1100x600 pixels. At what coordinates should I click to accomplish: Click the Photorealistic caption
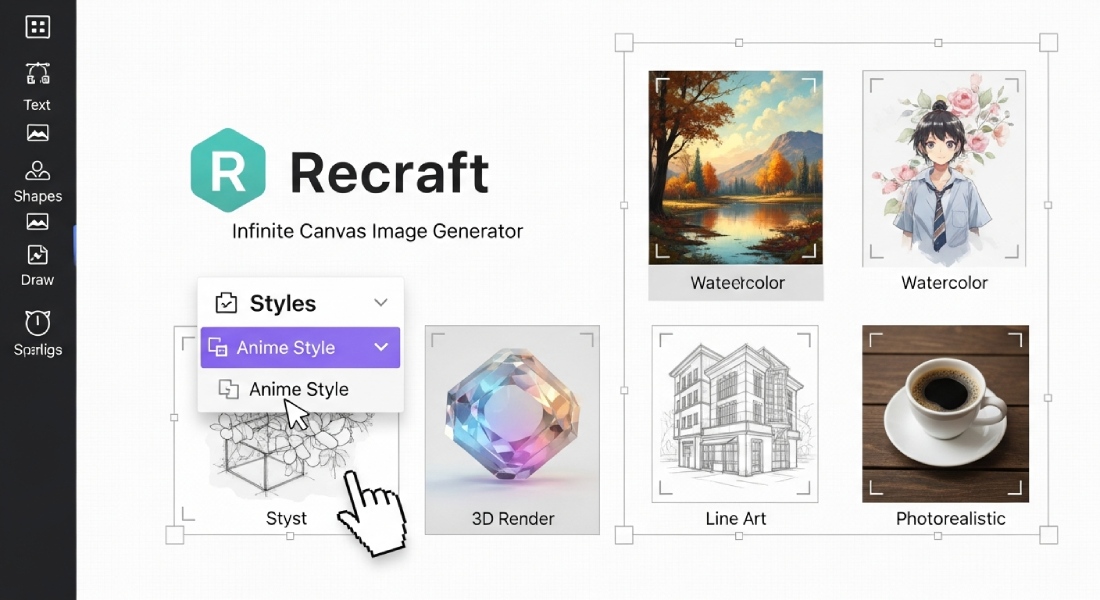pyautogui.click(x=951, y=519)
